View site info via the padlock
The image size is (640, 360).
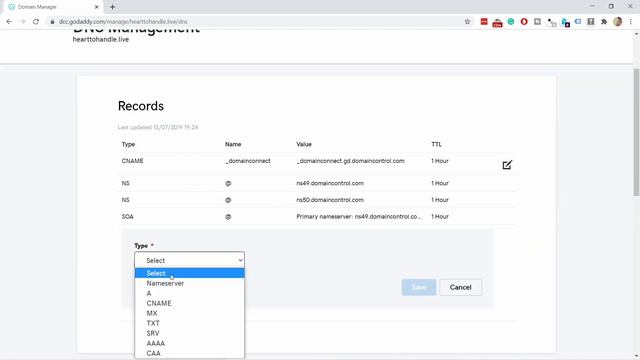(x=52, y=22)
